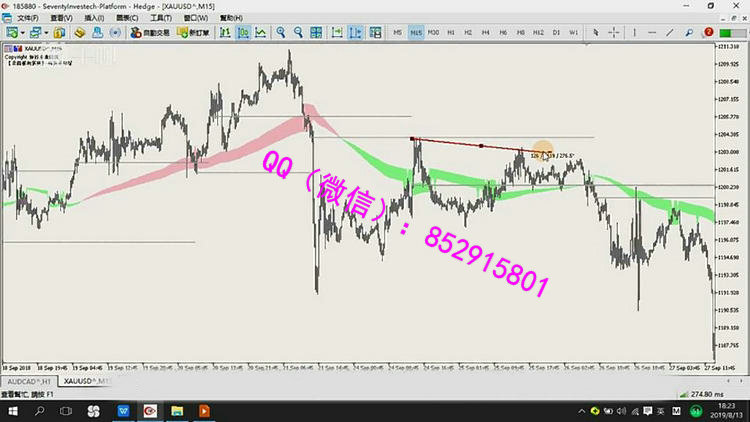750x422 pixels.
Task: Switch chart to candlestick mode
Action: click(242, 33)
